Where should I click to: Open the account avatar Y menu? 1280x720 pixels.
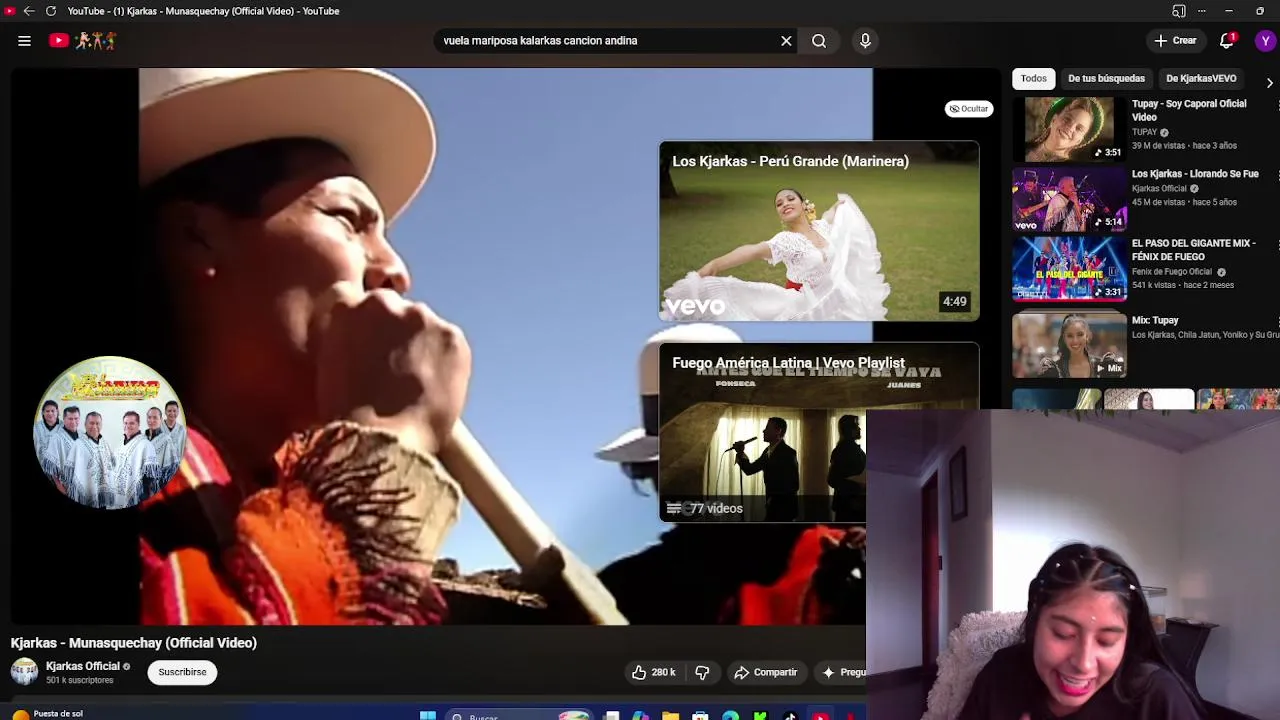(x=1266, y=41)
